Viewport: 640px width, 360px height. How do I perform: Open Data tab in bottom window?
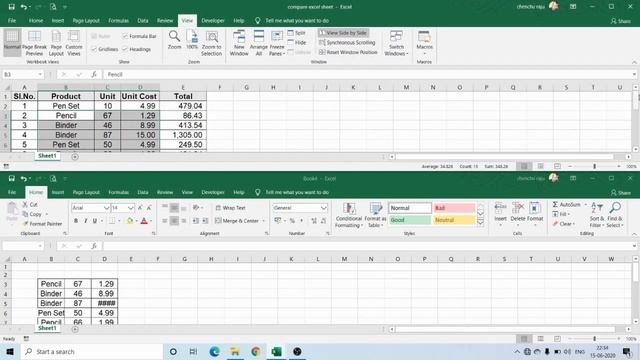click(x=143, y=192)
